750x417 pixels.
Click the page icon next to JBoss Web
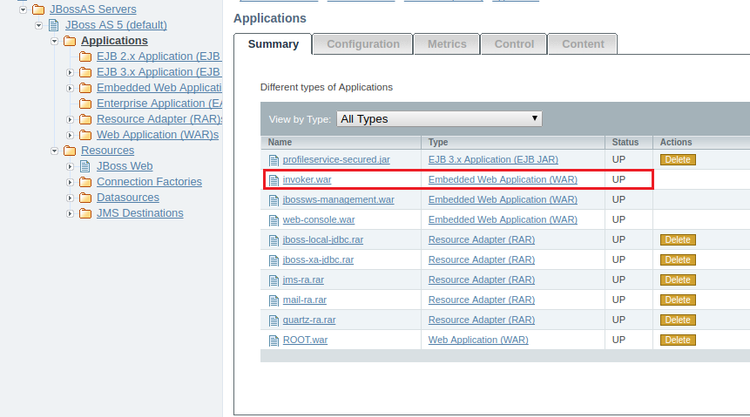point(85,166)
